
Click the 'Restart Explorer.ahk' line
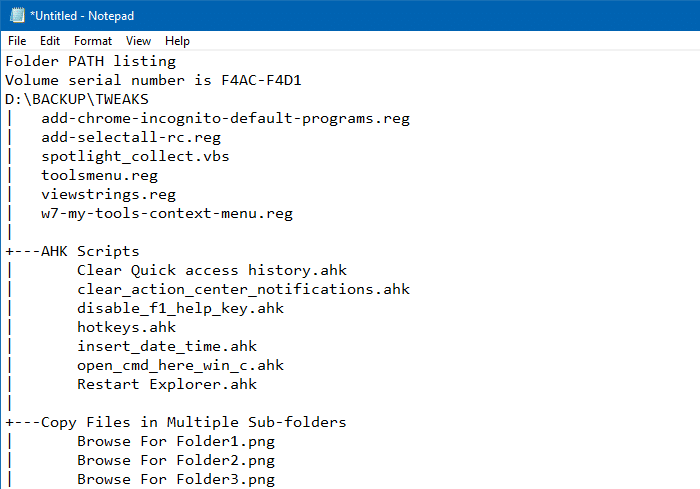166,385
